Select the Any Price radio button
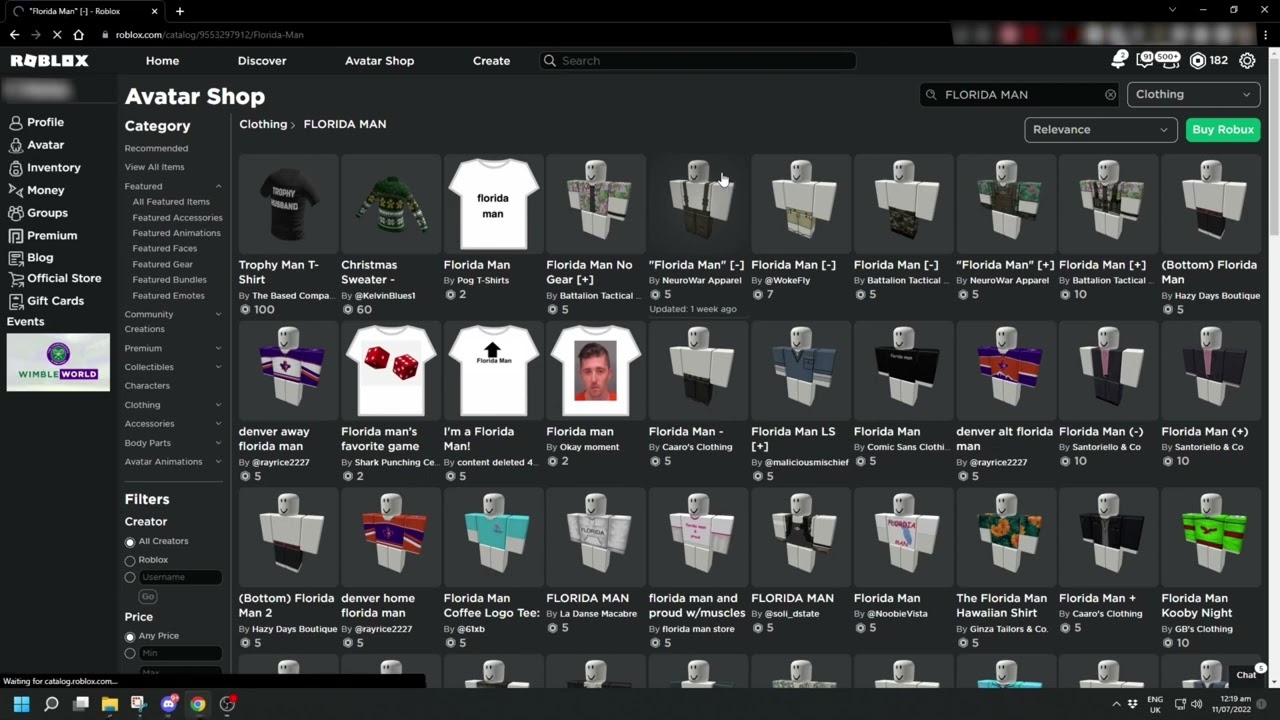This screenshot has width=1280, height=720. coord(130,637)
